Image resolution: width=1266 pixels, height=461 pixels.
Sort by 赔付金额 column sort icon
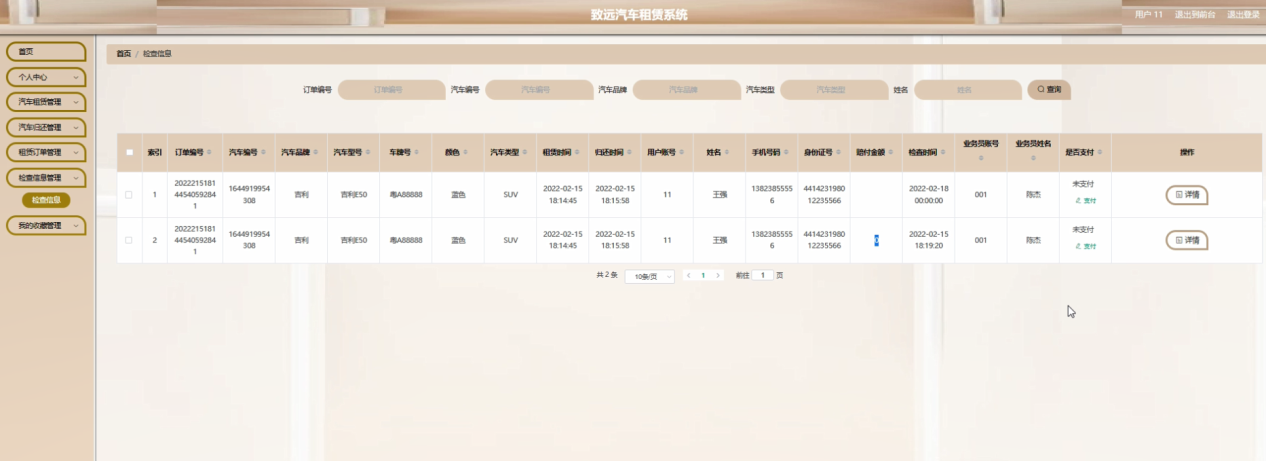click(x=892, y=153)
